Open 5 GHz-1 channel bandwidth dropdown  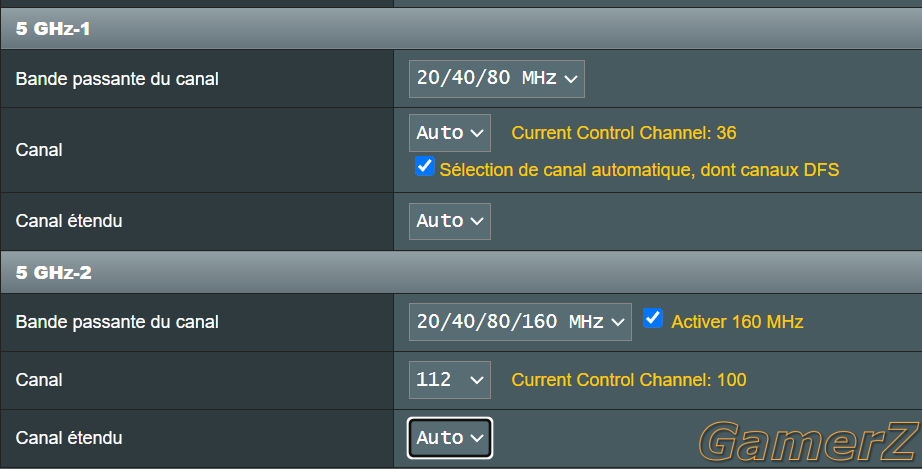pos(497,79)
